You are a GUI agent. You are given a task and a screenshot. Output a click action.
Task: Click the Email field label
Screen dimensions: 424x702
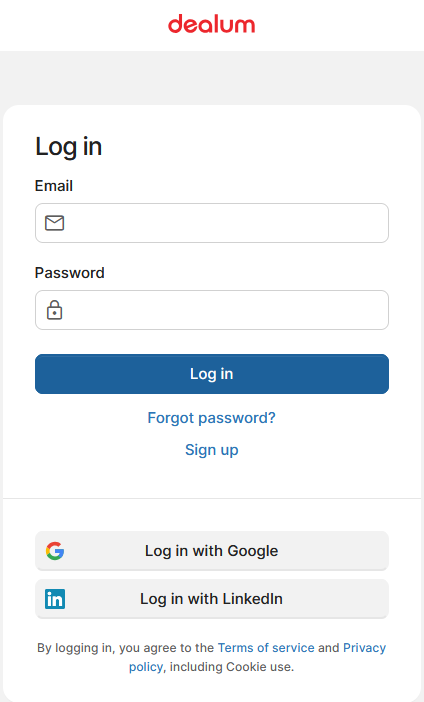pos(54,186)
